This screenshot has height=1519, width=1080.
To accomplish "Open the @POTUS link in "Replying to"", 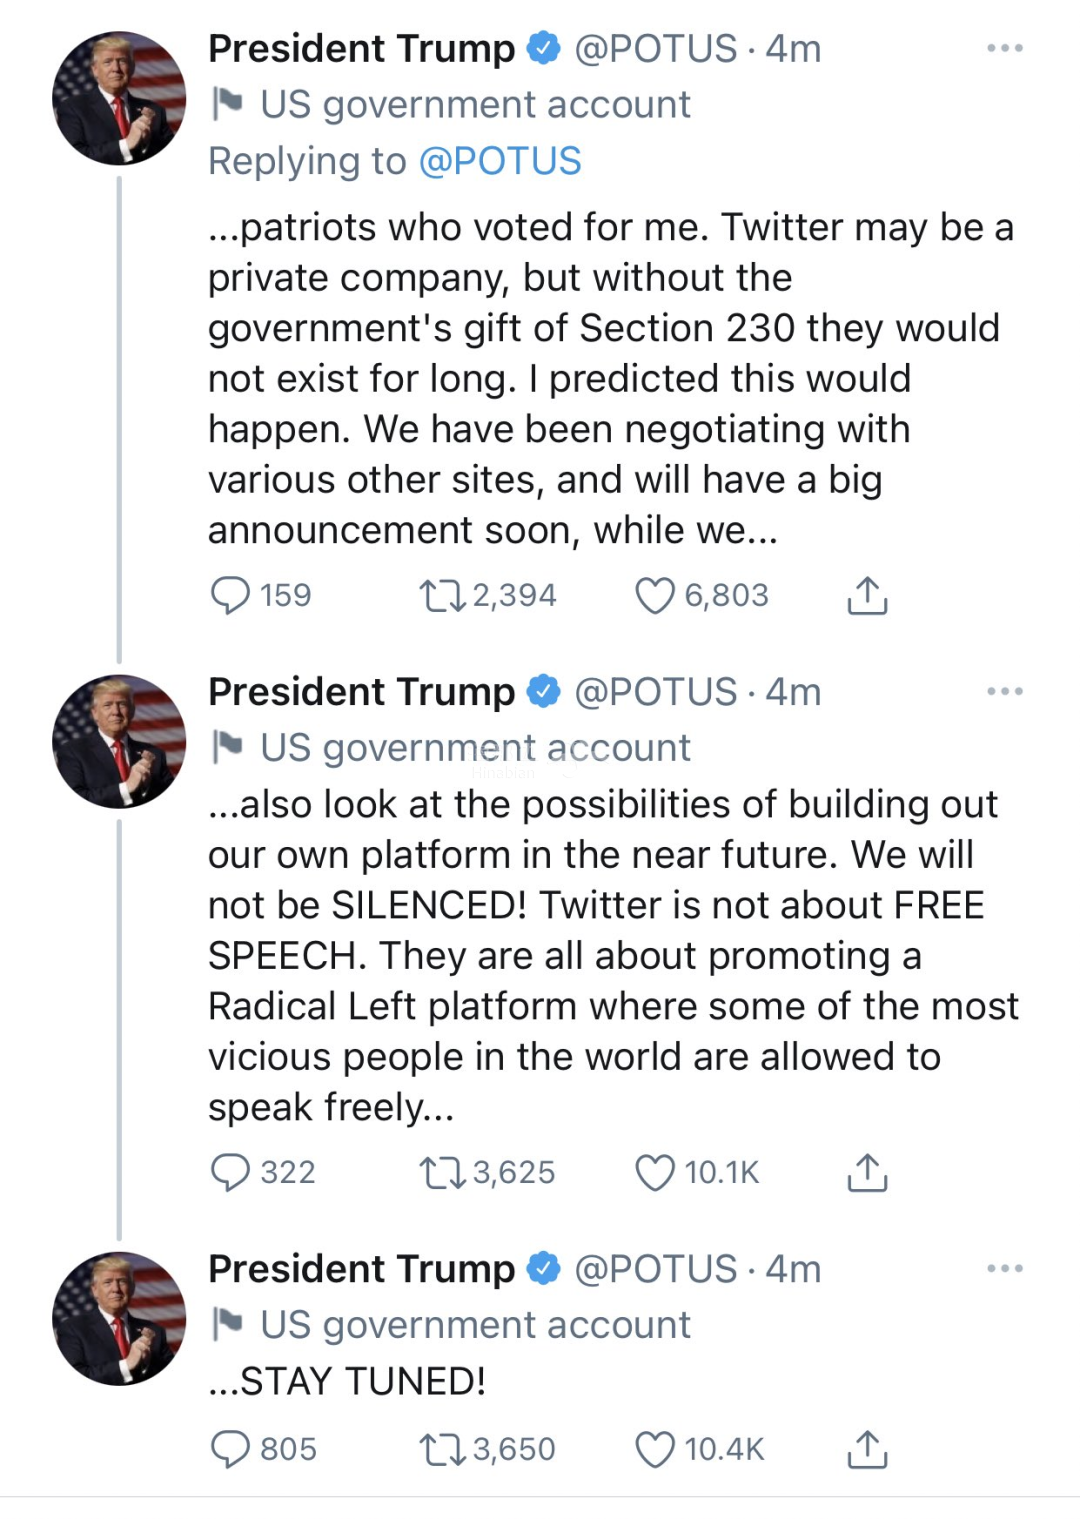I will pos(499,161).
